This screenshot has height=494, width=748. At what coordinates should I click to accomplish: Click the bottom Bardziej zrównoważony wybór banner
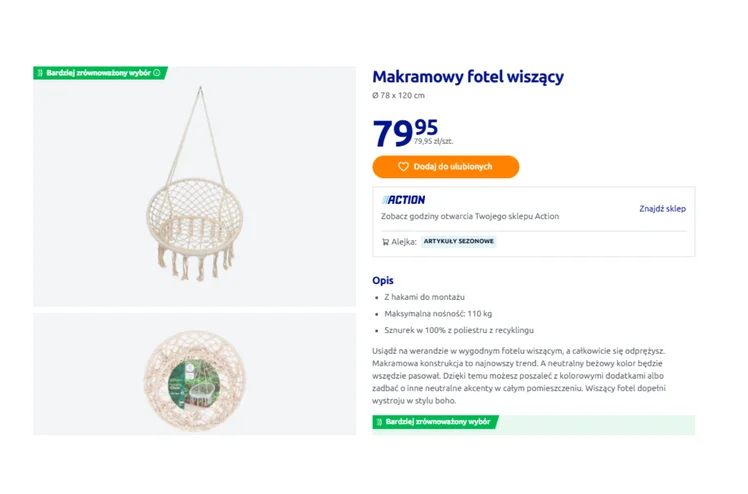[438, 422]
